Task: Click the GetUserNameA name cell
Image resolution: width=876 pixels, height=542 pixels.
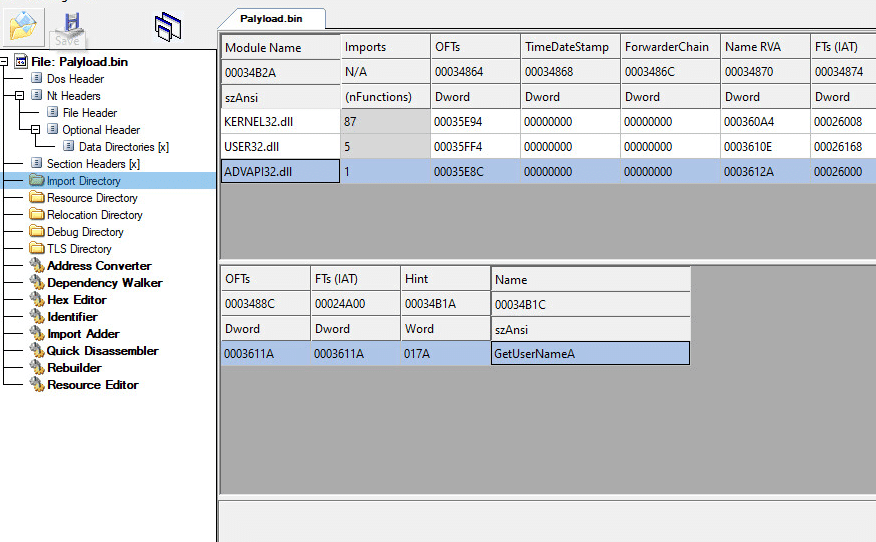Action: click(x=591, y=354)
